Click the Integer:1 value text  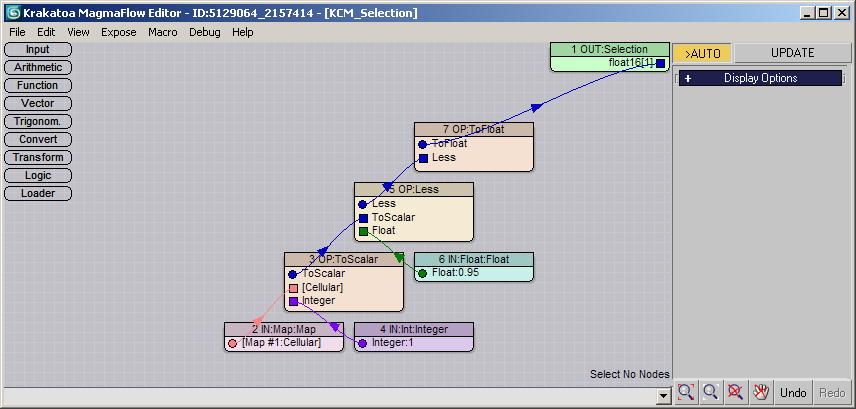394,343
